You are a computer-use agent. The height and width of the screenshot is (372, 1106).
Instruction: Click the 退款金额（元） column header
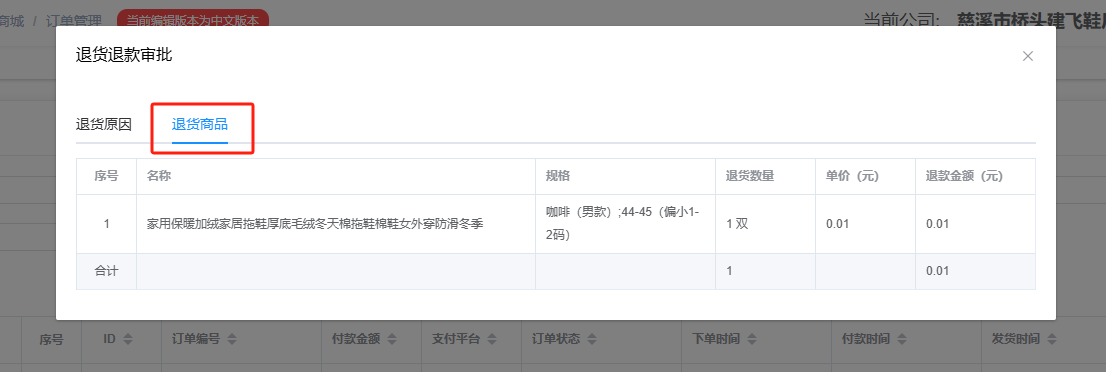(964, 176)
